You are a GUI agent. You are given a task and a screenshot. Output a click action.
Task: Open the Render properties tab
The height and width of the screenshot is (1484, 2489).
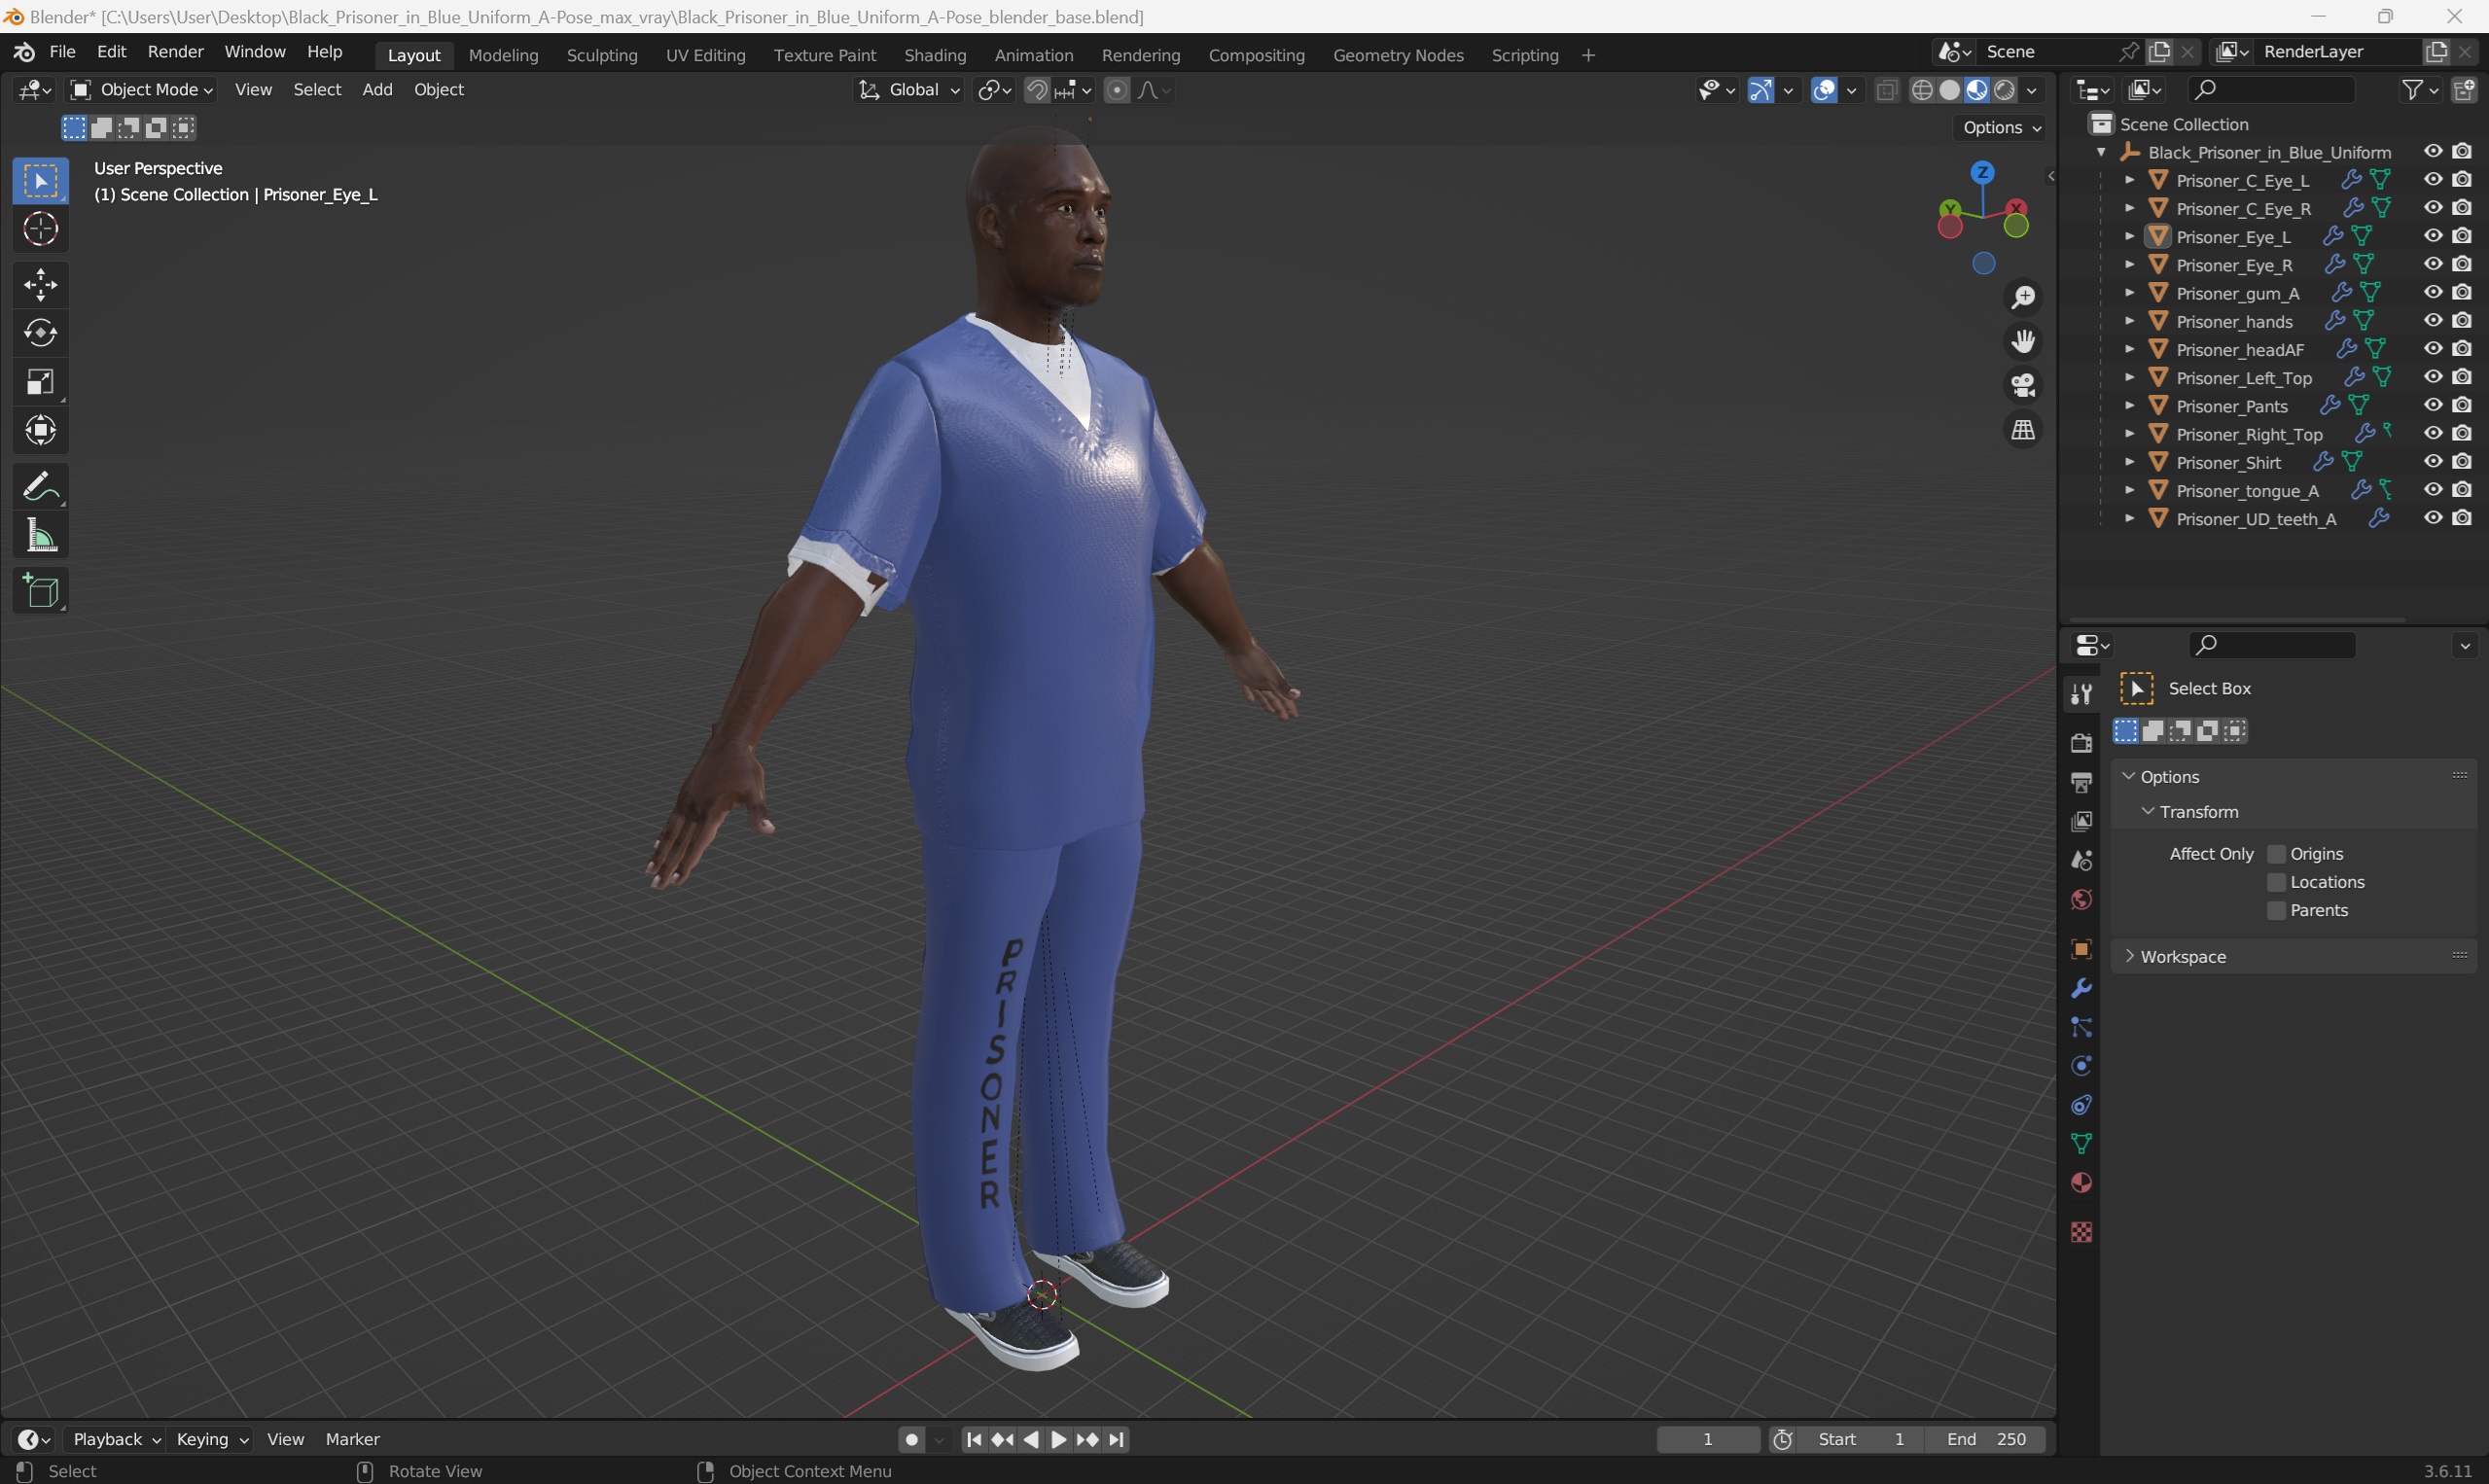2081,743
